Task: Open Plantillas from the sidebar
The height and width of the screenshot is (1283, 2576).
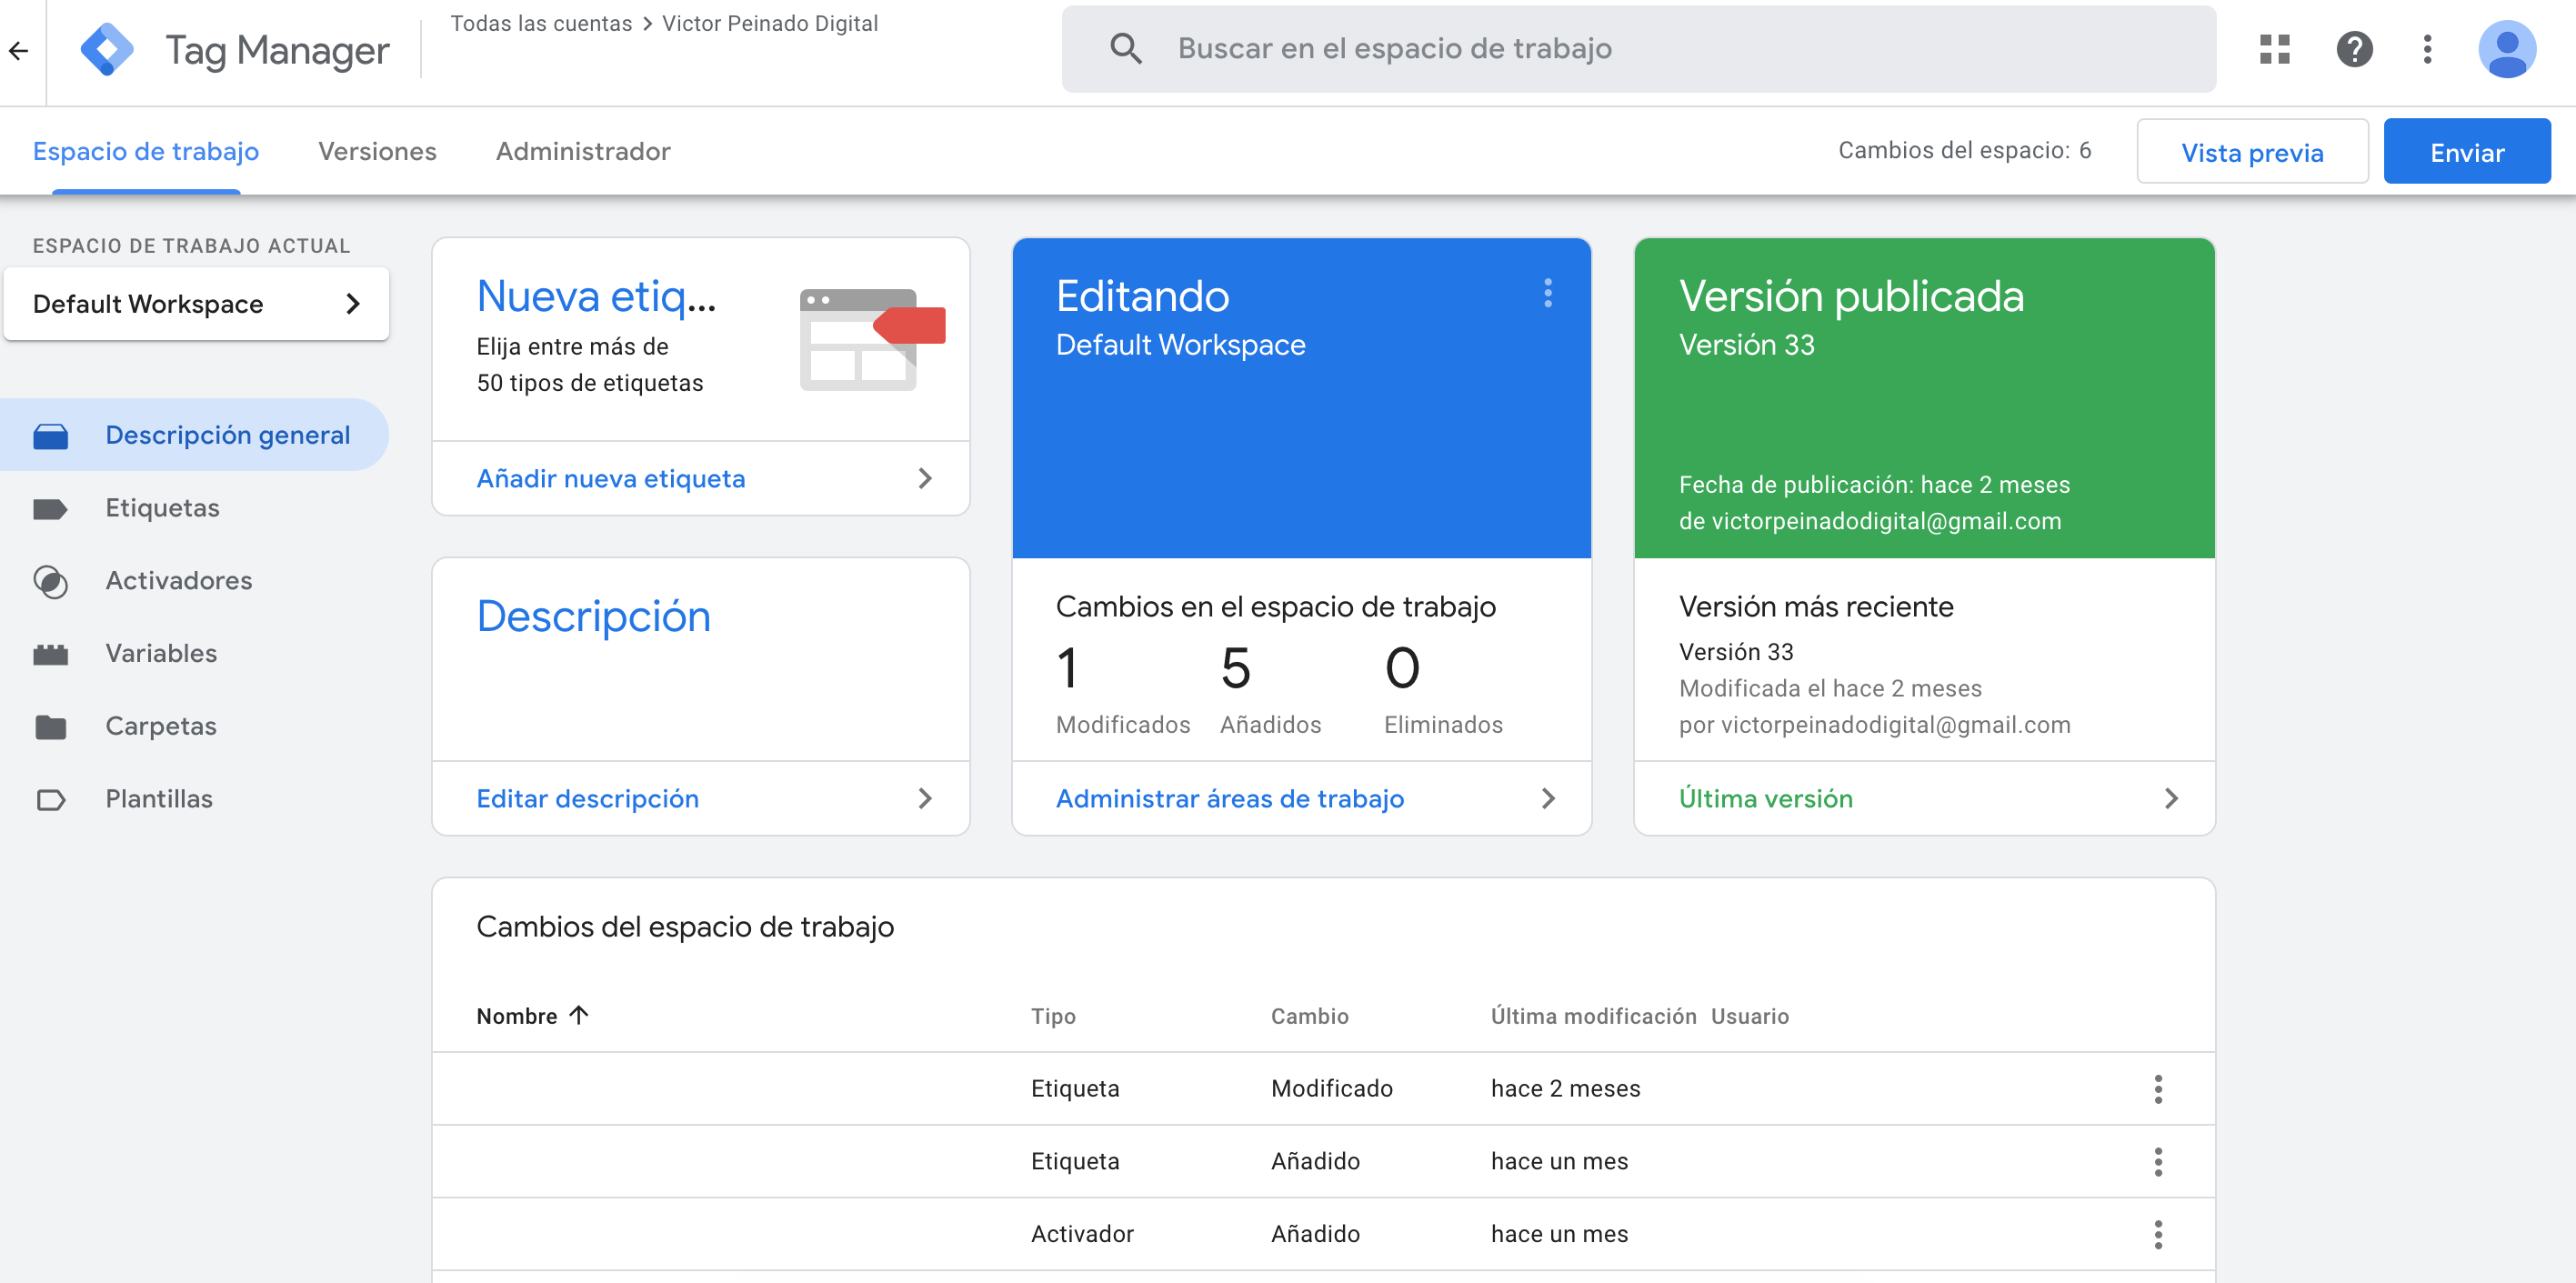Action: click(159, 799)
